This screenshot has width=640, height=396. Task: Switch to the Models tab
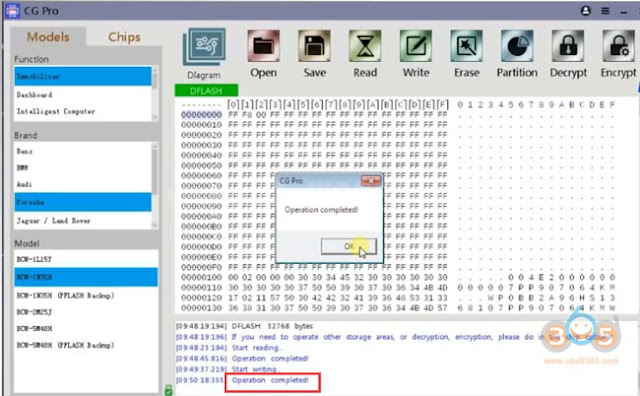(48, 37)
